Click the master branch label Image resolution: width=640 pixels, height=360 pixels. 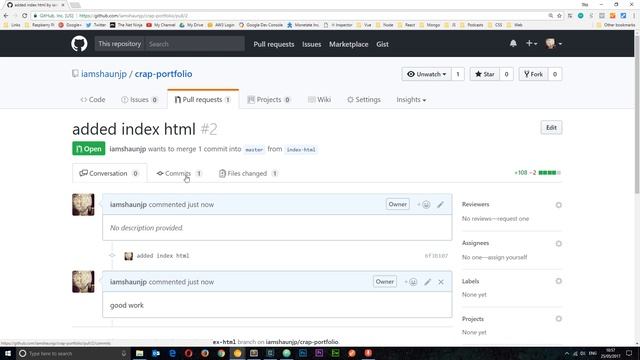point(254,149)
